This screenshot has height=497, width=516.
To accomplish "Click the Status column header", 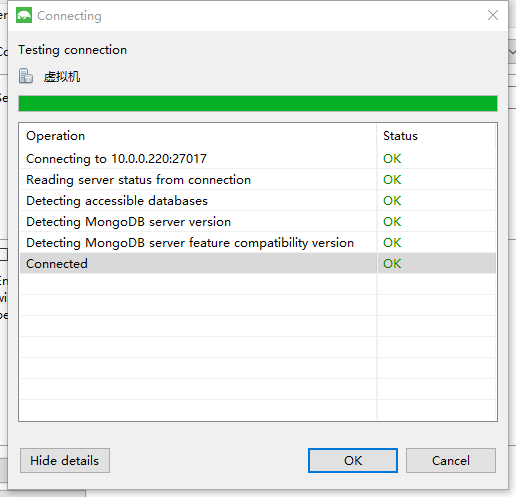I will click(x=437, y=136).
